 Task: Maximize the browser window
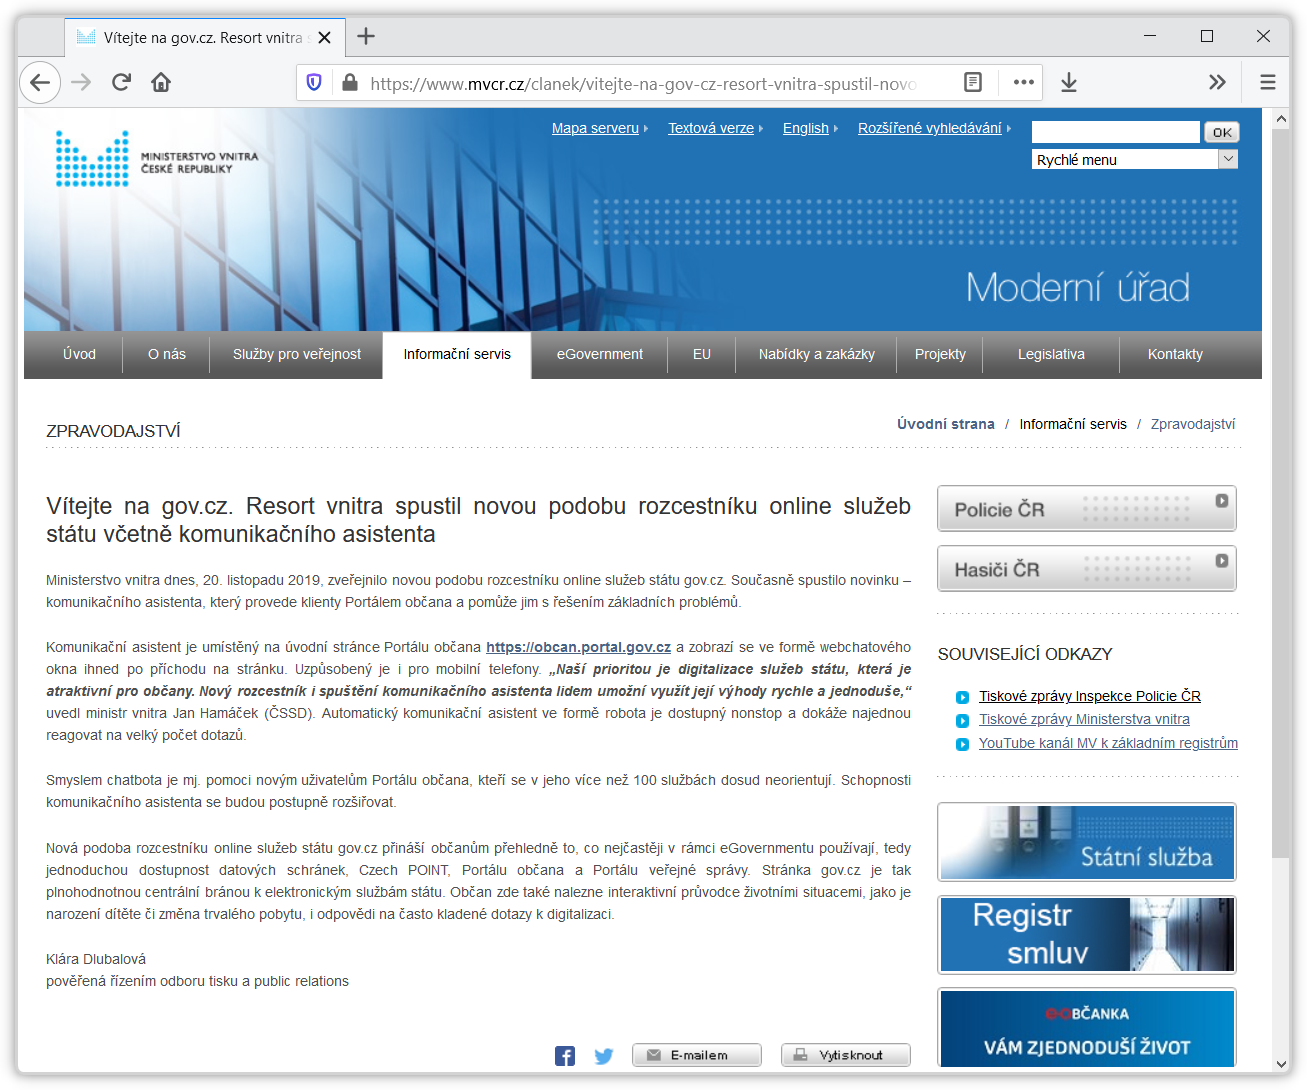click(1207, 36)
